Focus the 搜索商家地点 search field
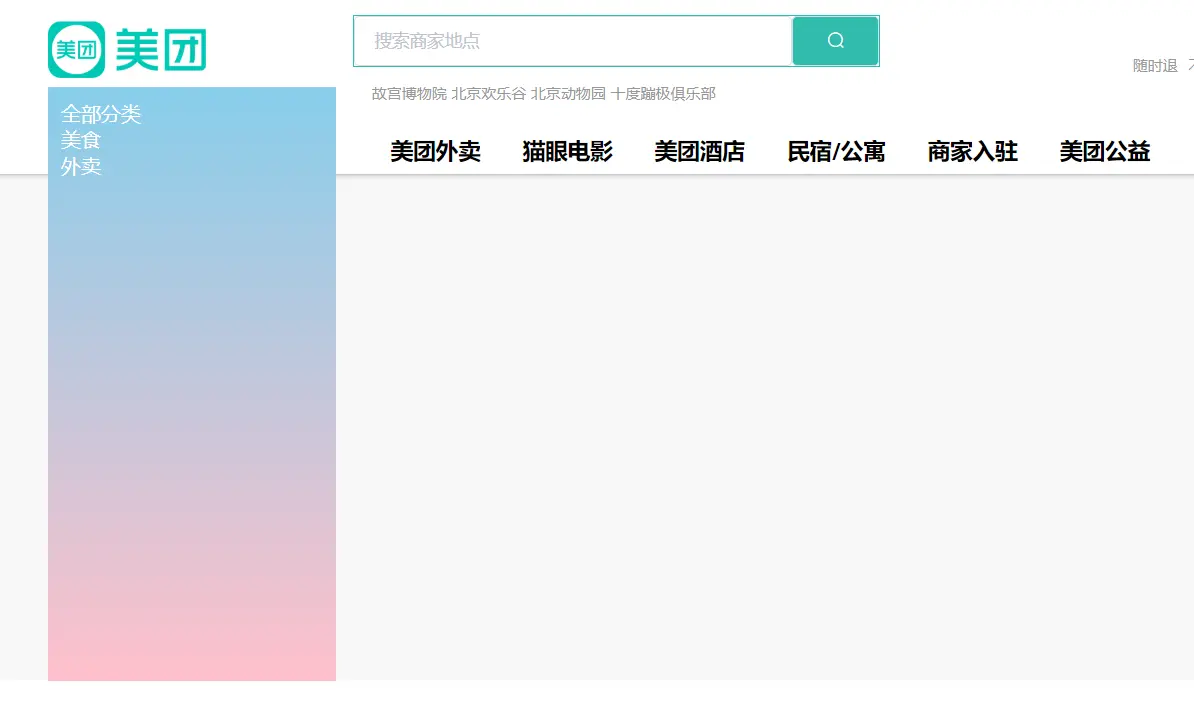1194x726 pixels. (573, 41)
